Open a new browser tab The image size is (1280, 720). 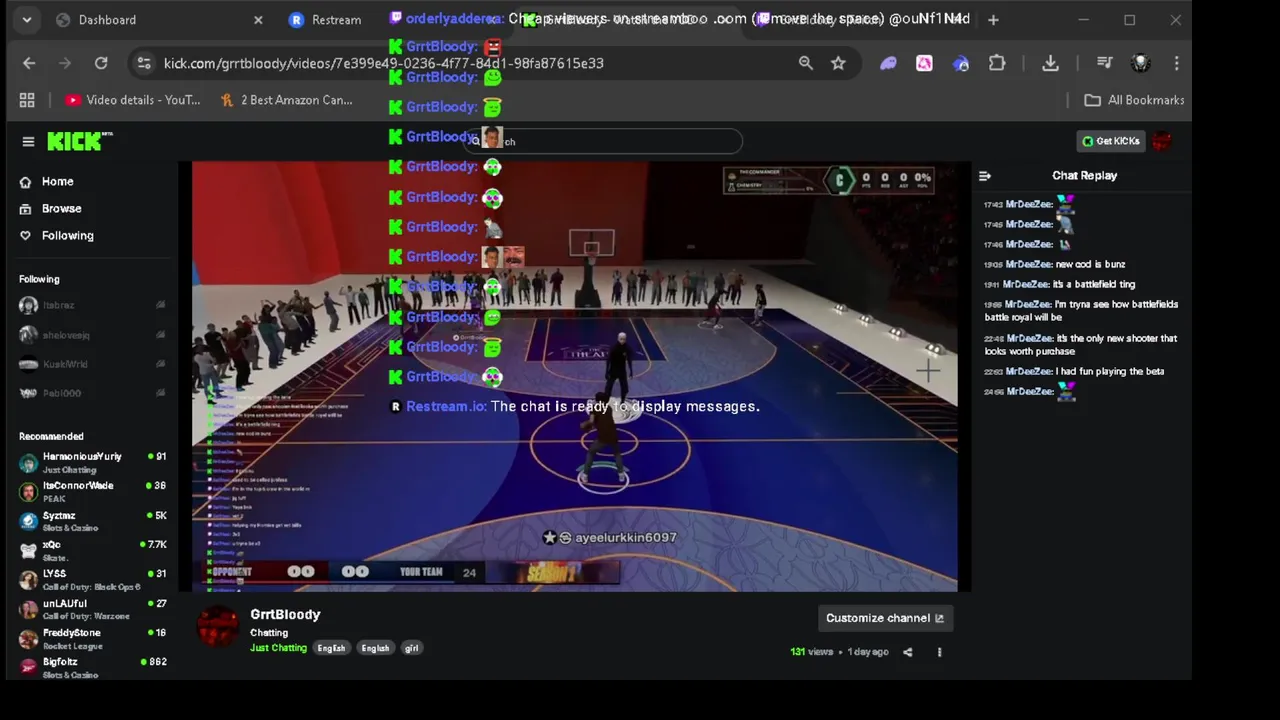993,19
